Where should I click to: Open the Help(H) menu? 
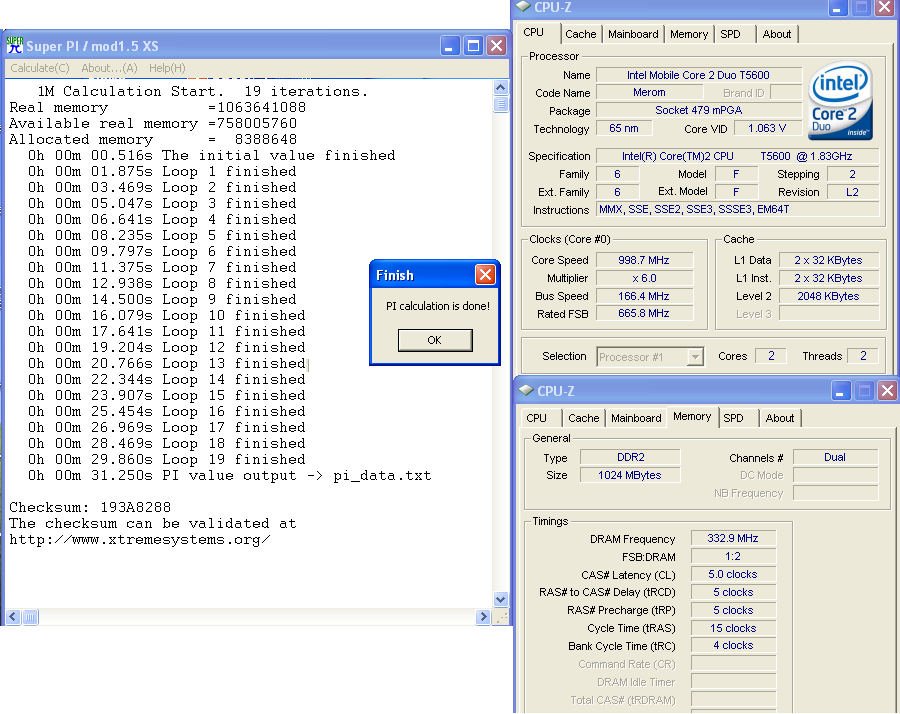[x=167, y=68]
